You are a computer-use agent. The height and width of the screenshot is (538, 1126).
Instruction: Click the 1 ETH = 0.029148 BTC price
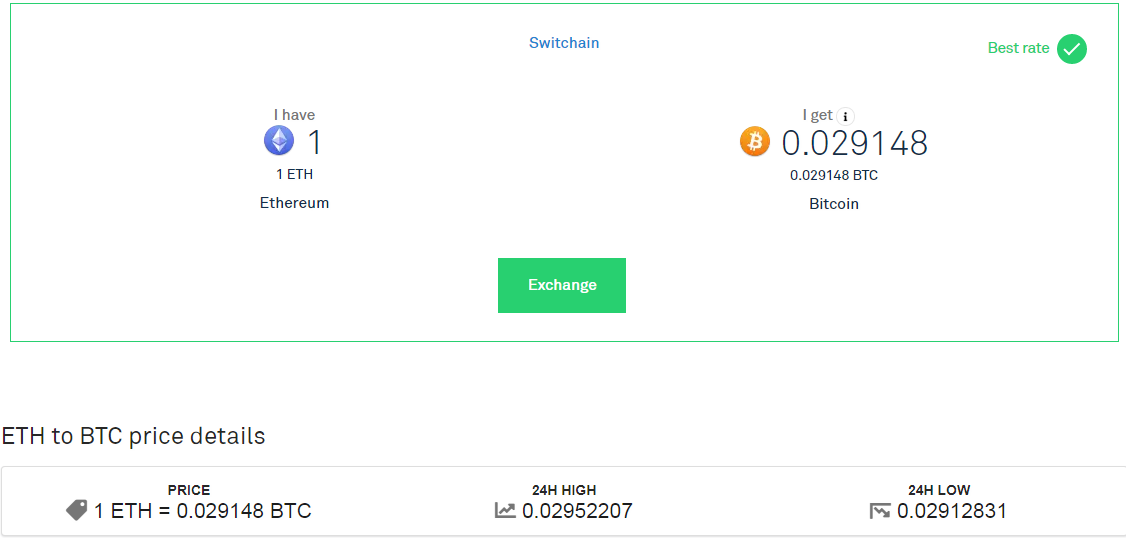pyautogui.click(x=203, y=511)
